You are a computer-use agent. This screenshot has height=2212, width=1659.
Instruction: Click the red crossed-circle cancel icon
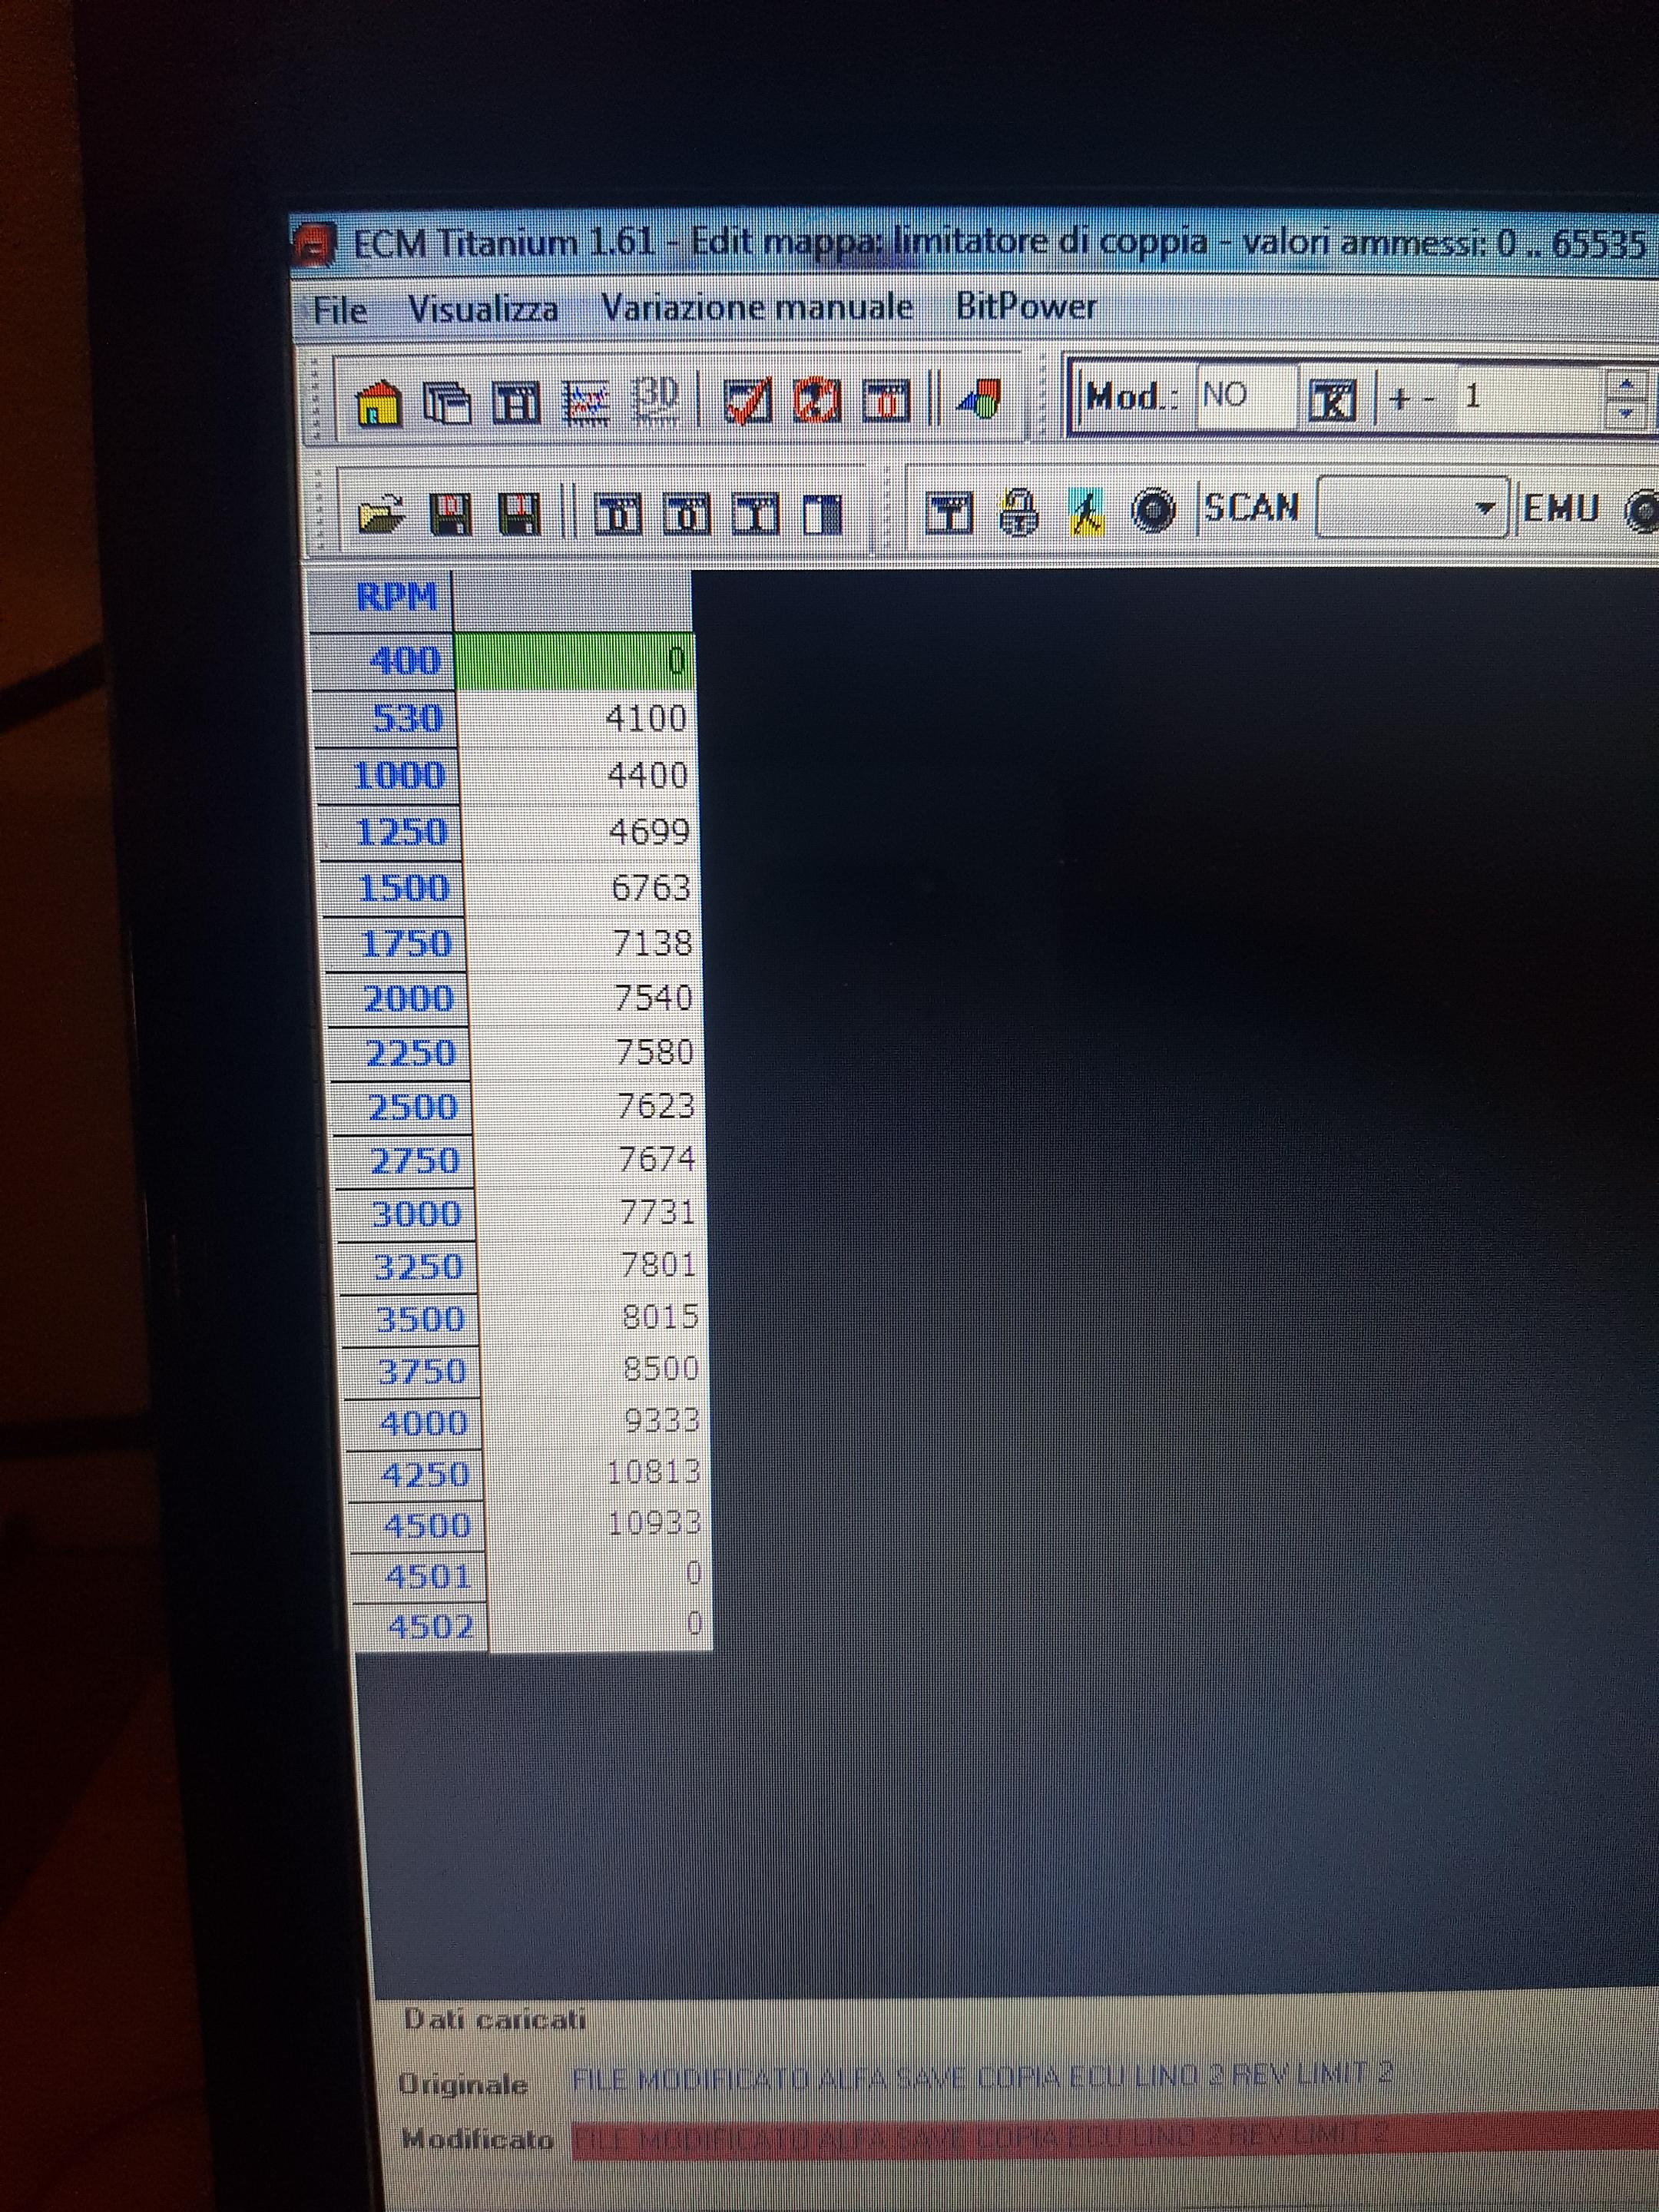click(817, 402)
